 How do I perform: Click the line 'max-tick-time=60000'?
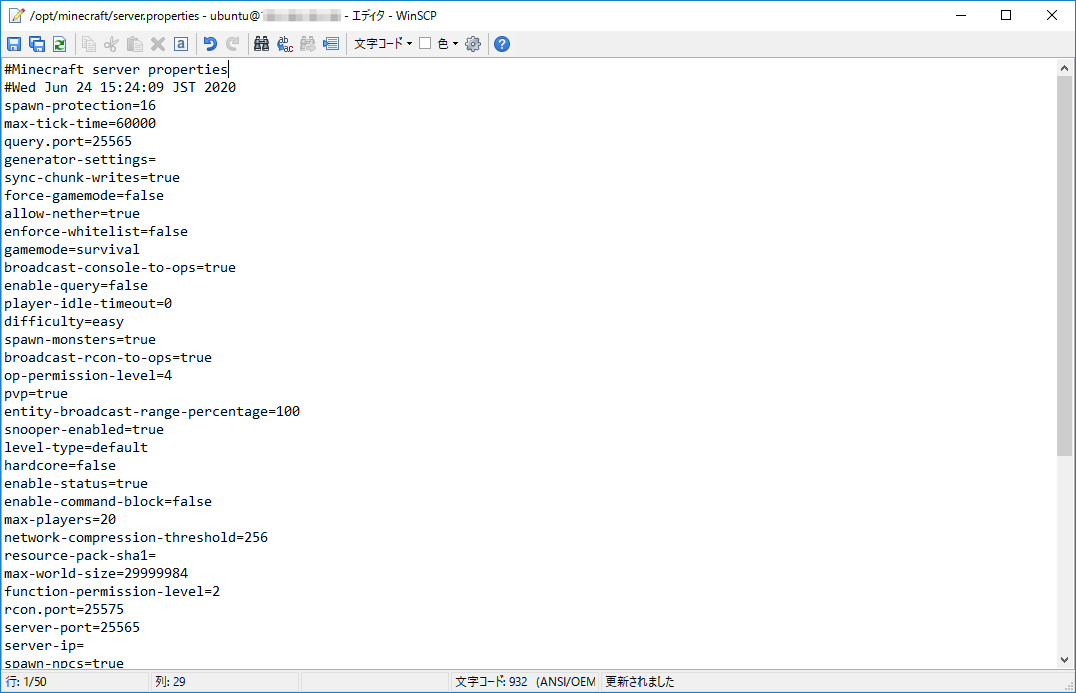click(80, 124)
